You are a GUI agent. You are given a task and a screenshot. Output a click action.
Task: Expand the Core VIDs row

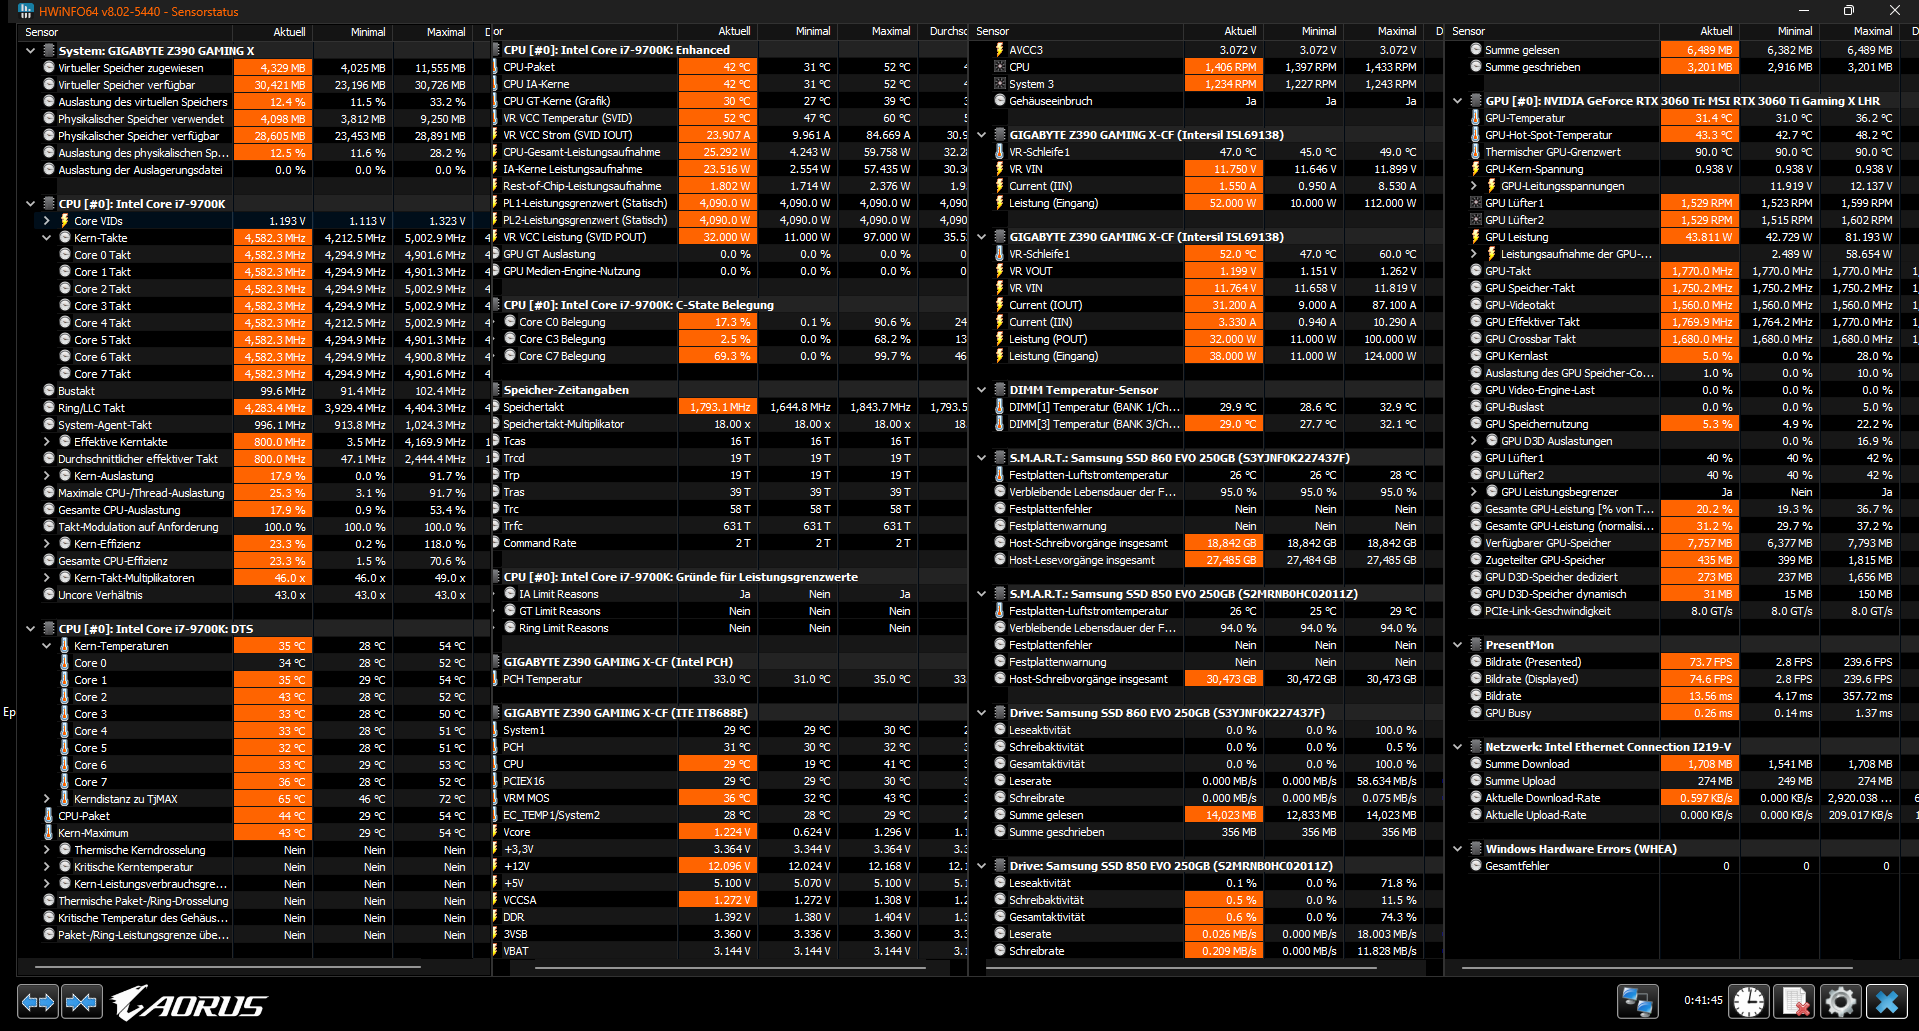46,221
